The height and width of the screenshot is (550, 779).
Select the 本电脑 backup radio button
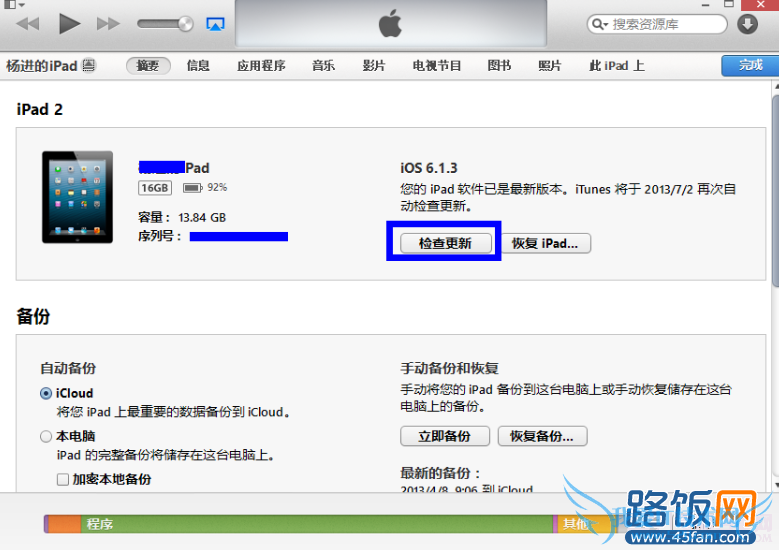click(46, 436)
